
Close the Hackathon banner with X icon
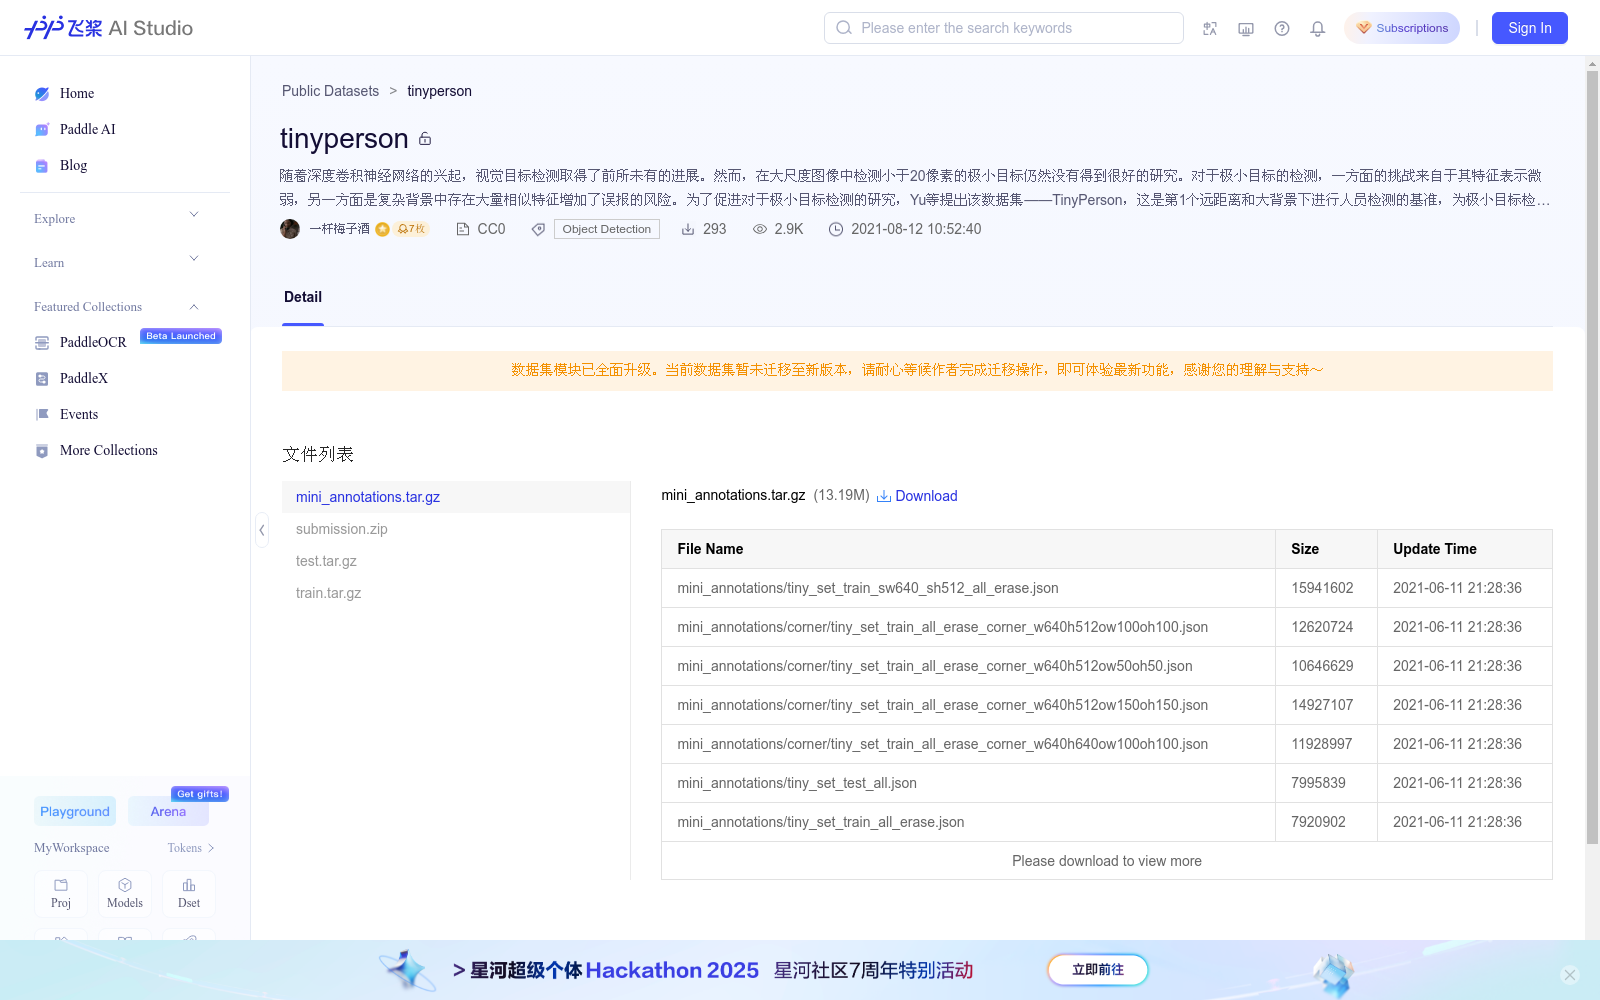(x=1570, y=975)
